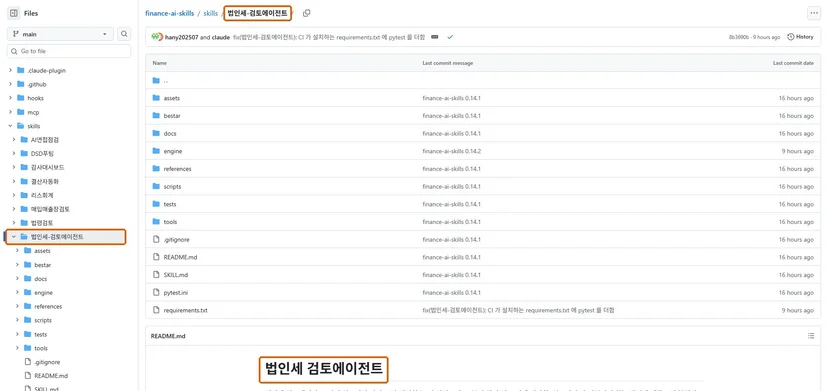Click the folder icon of engine in file list
This screenshot has height=391, width=828.
pyautogui.click(x=156, y=151)
